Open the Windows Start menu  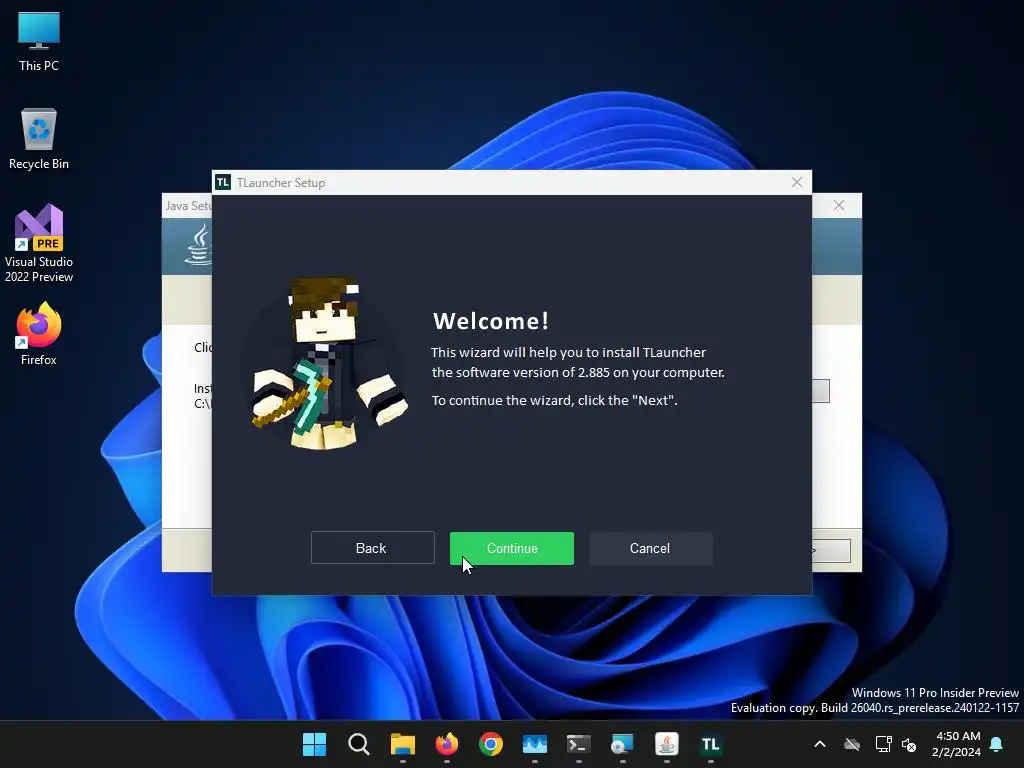tap(314, 744)
